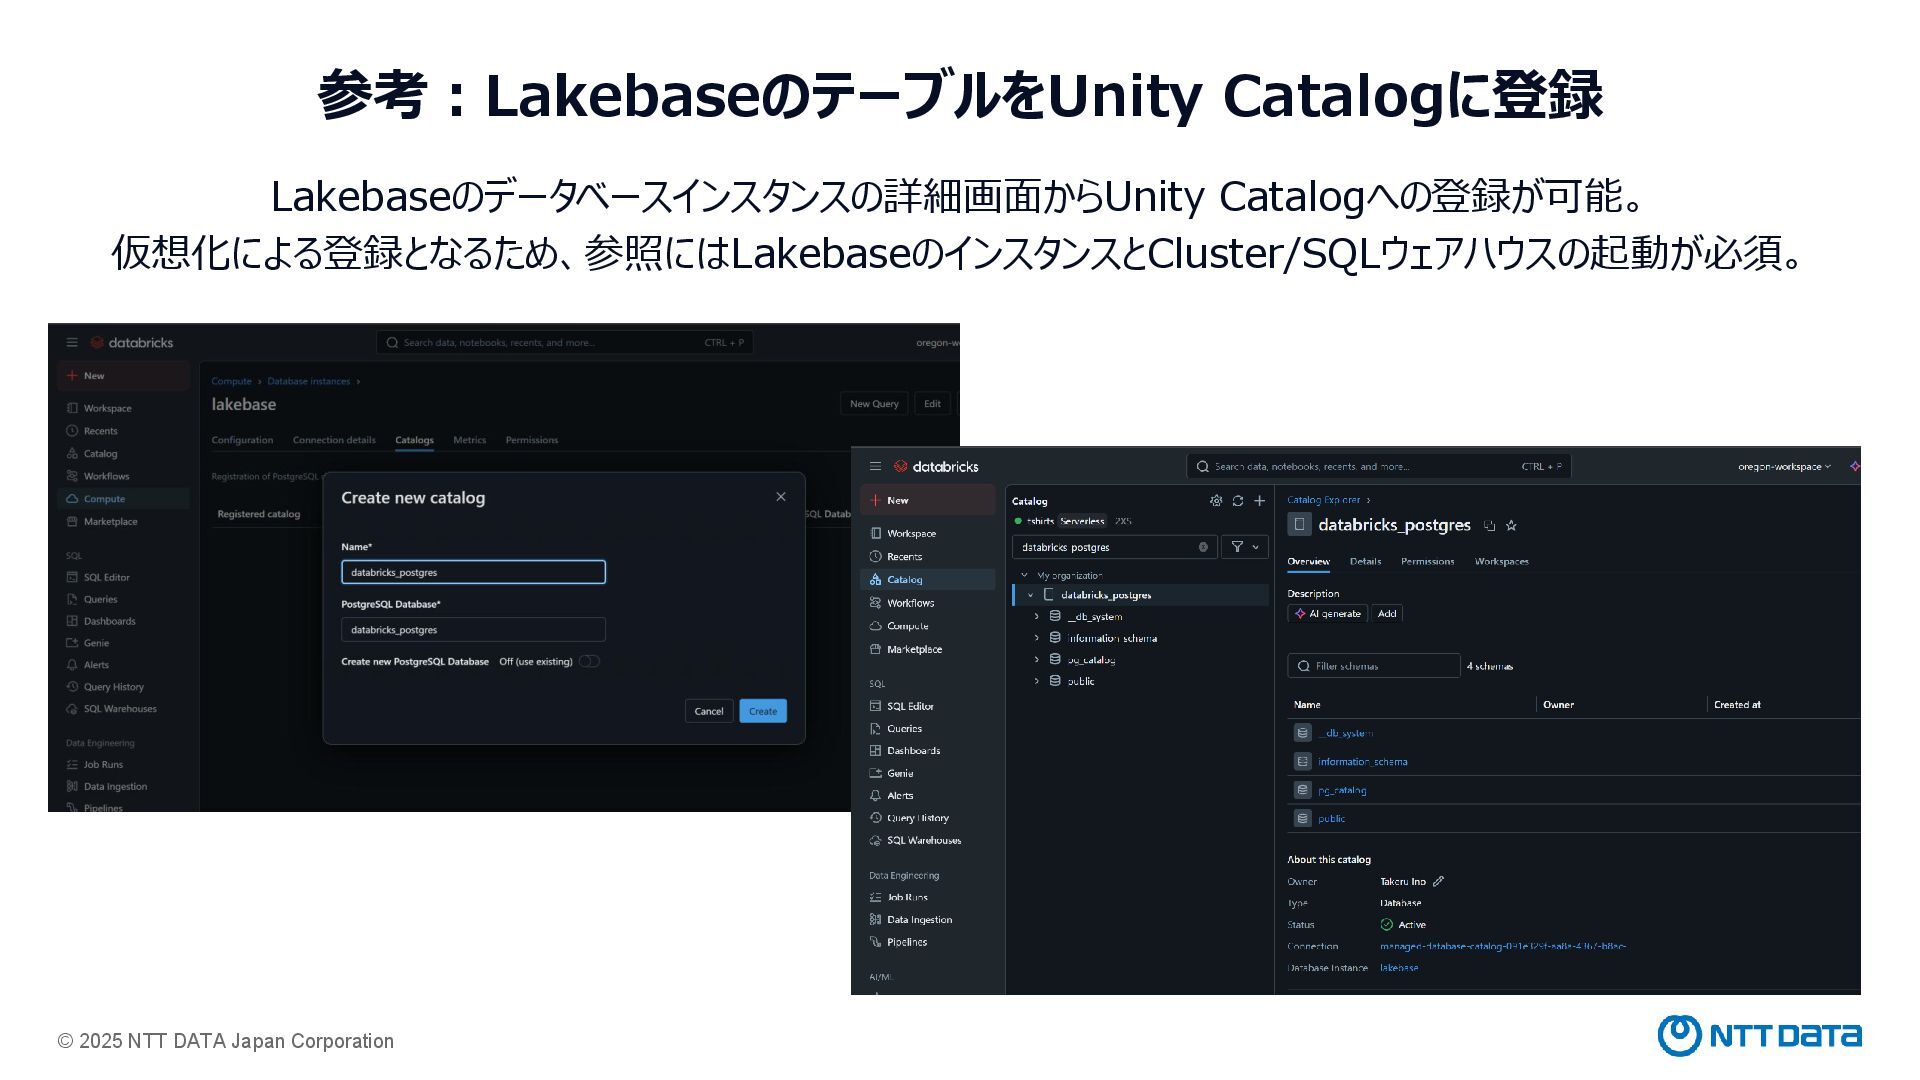Open the information_schema link in the schemas table

tap(1362, 762)
